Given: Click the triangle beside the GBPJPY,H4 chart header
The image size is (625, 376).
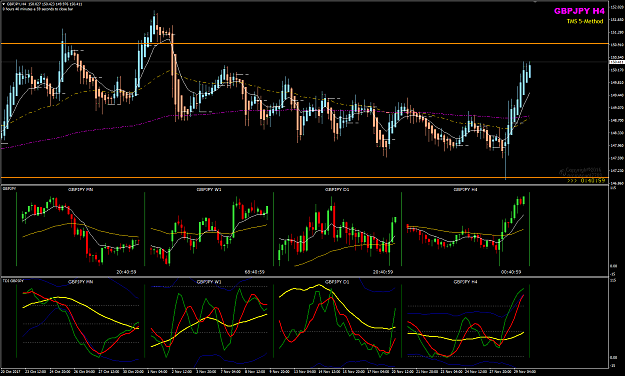Looking at the screenshot, I should click(x=4, y=4).
